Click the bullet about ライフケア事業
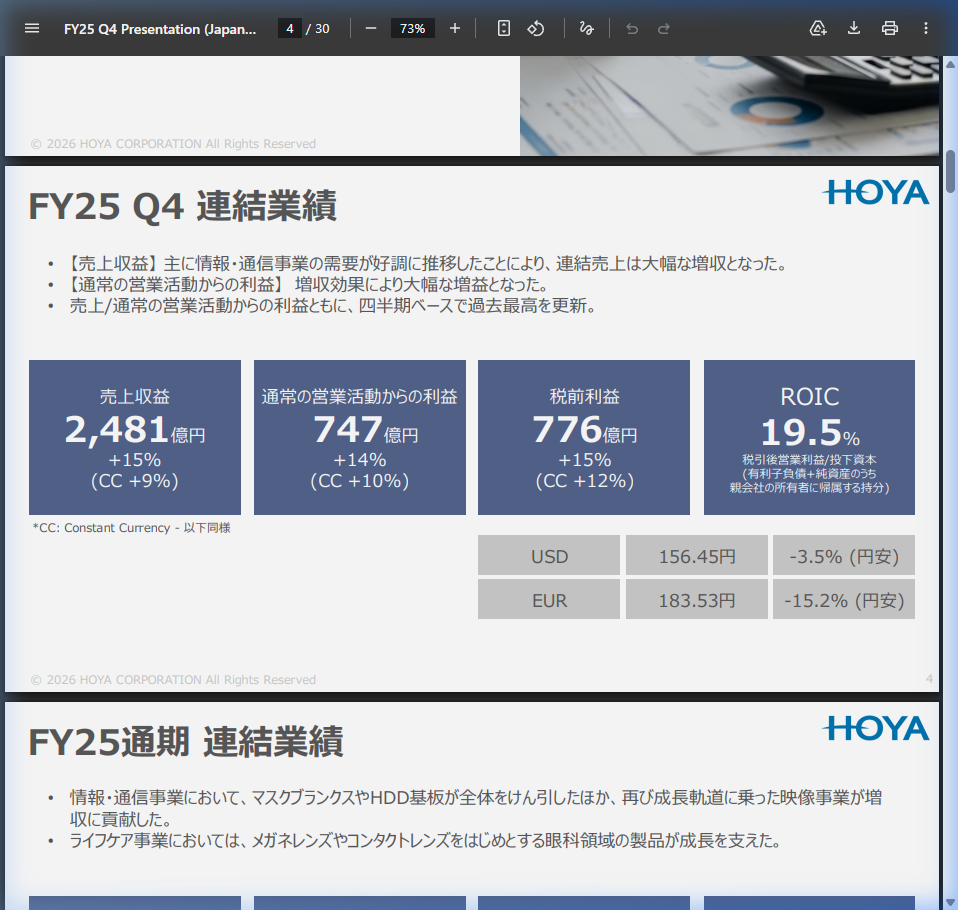Image resolution: width=958 pixels, height=910 pixels. [x=426, y=840]
